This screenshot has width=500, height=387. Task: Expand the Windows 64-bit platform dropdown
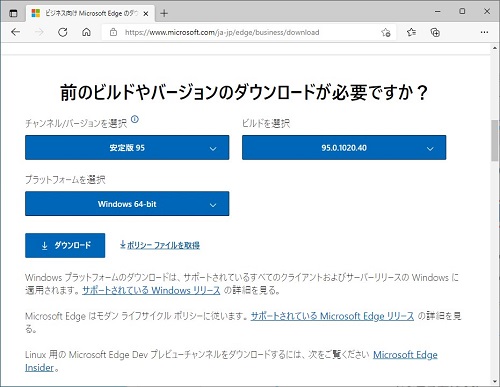coord(127,203)
